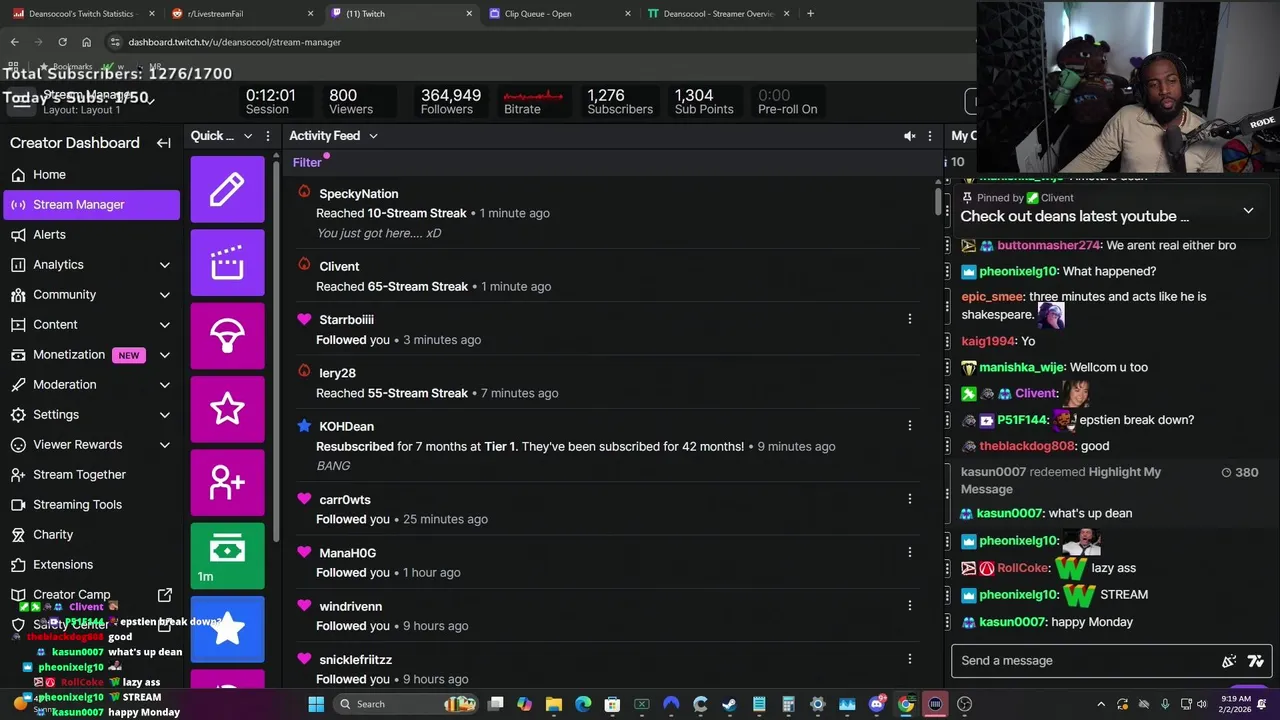Open Streaming Tools in the sidebar

tap(91, 505)
